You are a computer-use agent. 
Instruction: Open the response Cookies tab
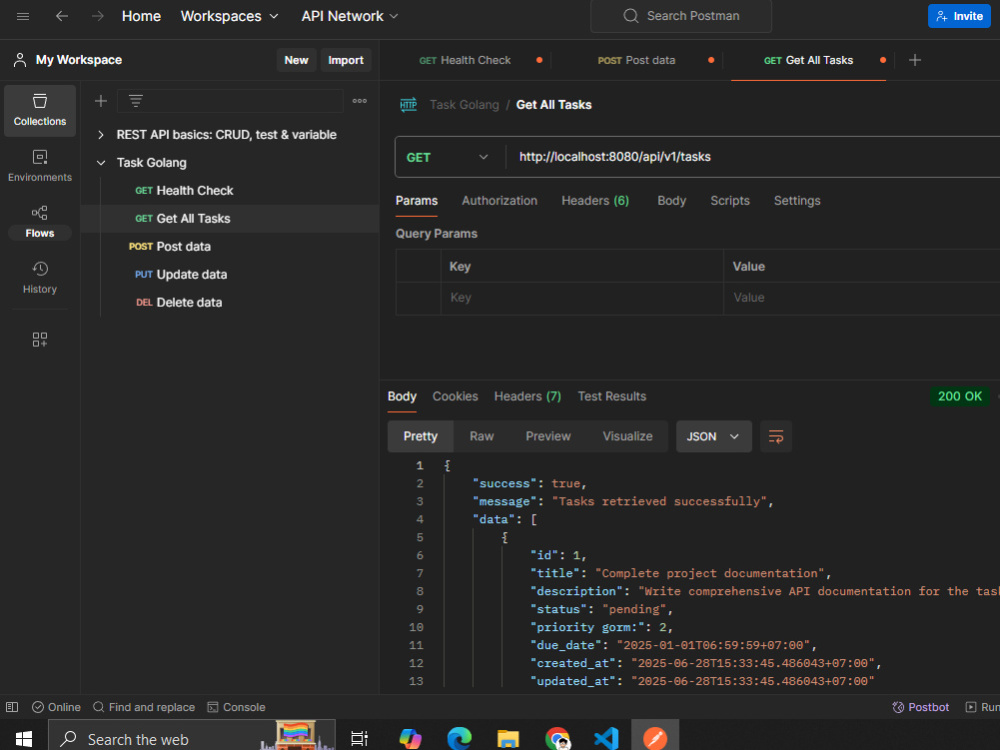[x=455, y=396]
